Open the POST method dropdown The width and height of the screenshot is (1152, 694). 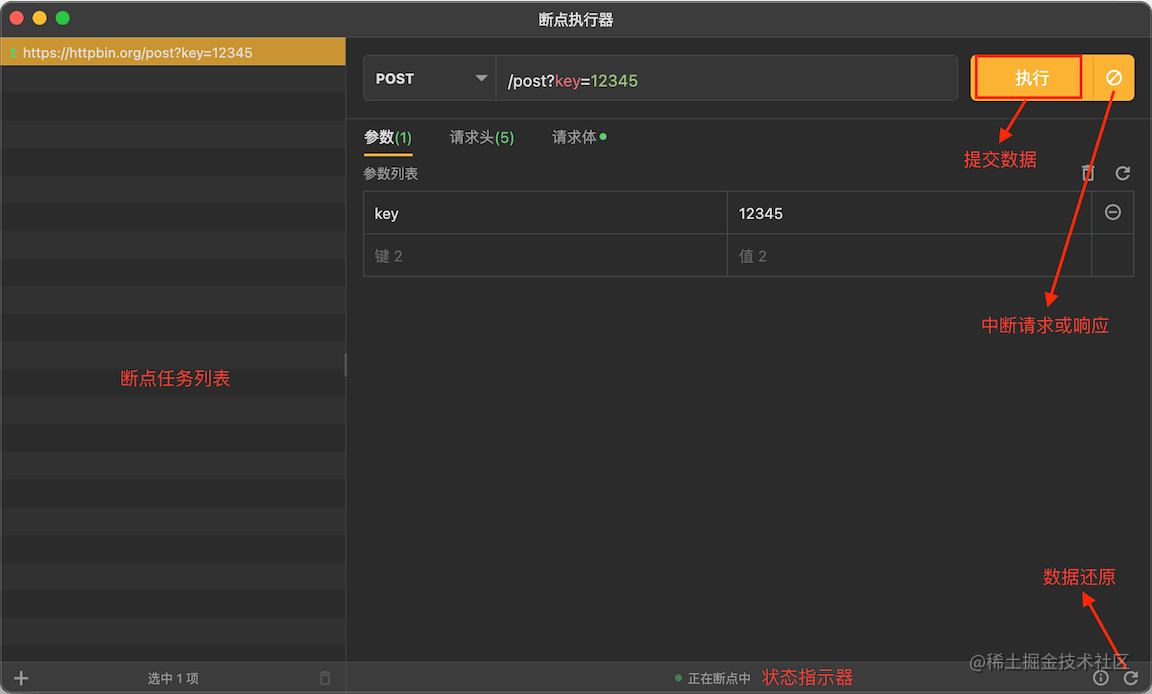(420, 78)
